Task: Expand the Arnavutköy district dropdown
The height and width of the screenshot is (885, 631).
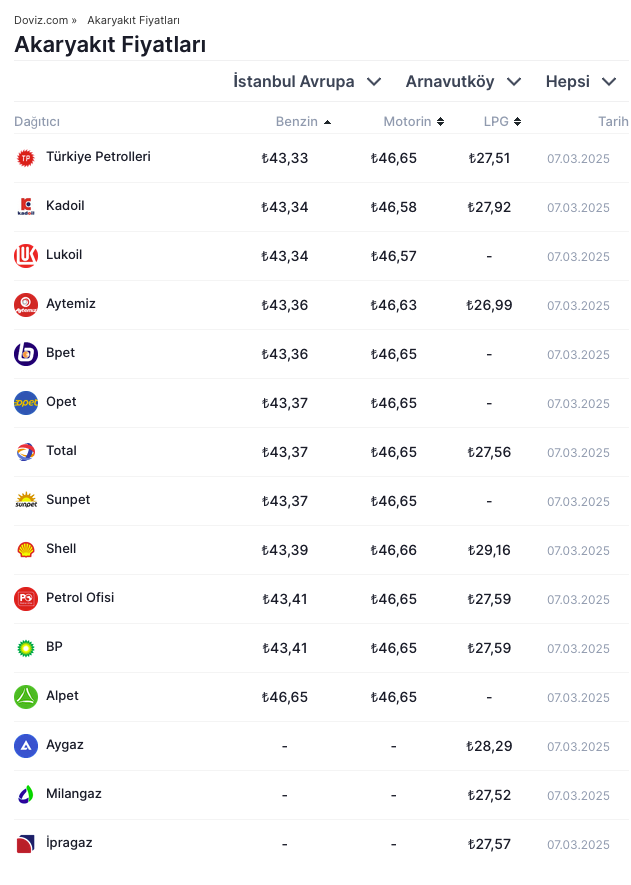Action: coord(463,82)
